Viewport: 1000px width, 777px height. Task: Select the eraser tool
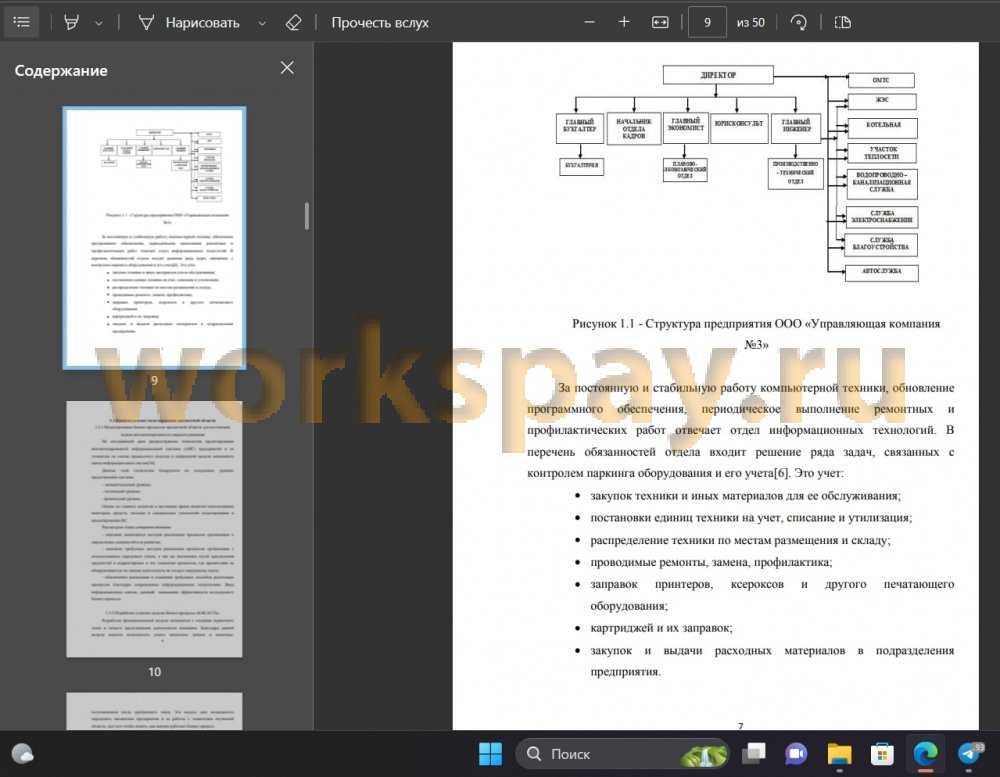point(293,23)
